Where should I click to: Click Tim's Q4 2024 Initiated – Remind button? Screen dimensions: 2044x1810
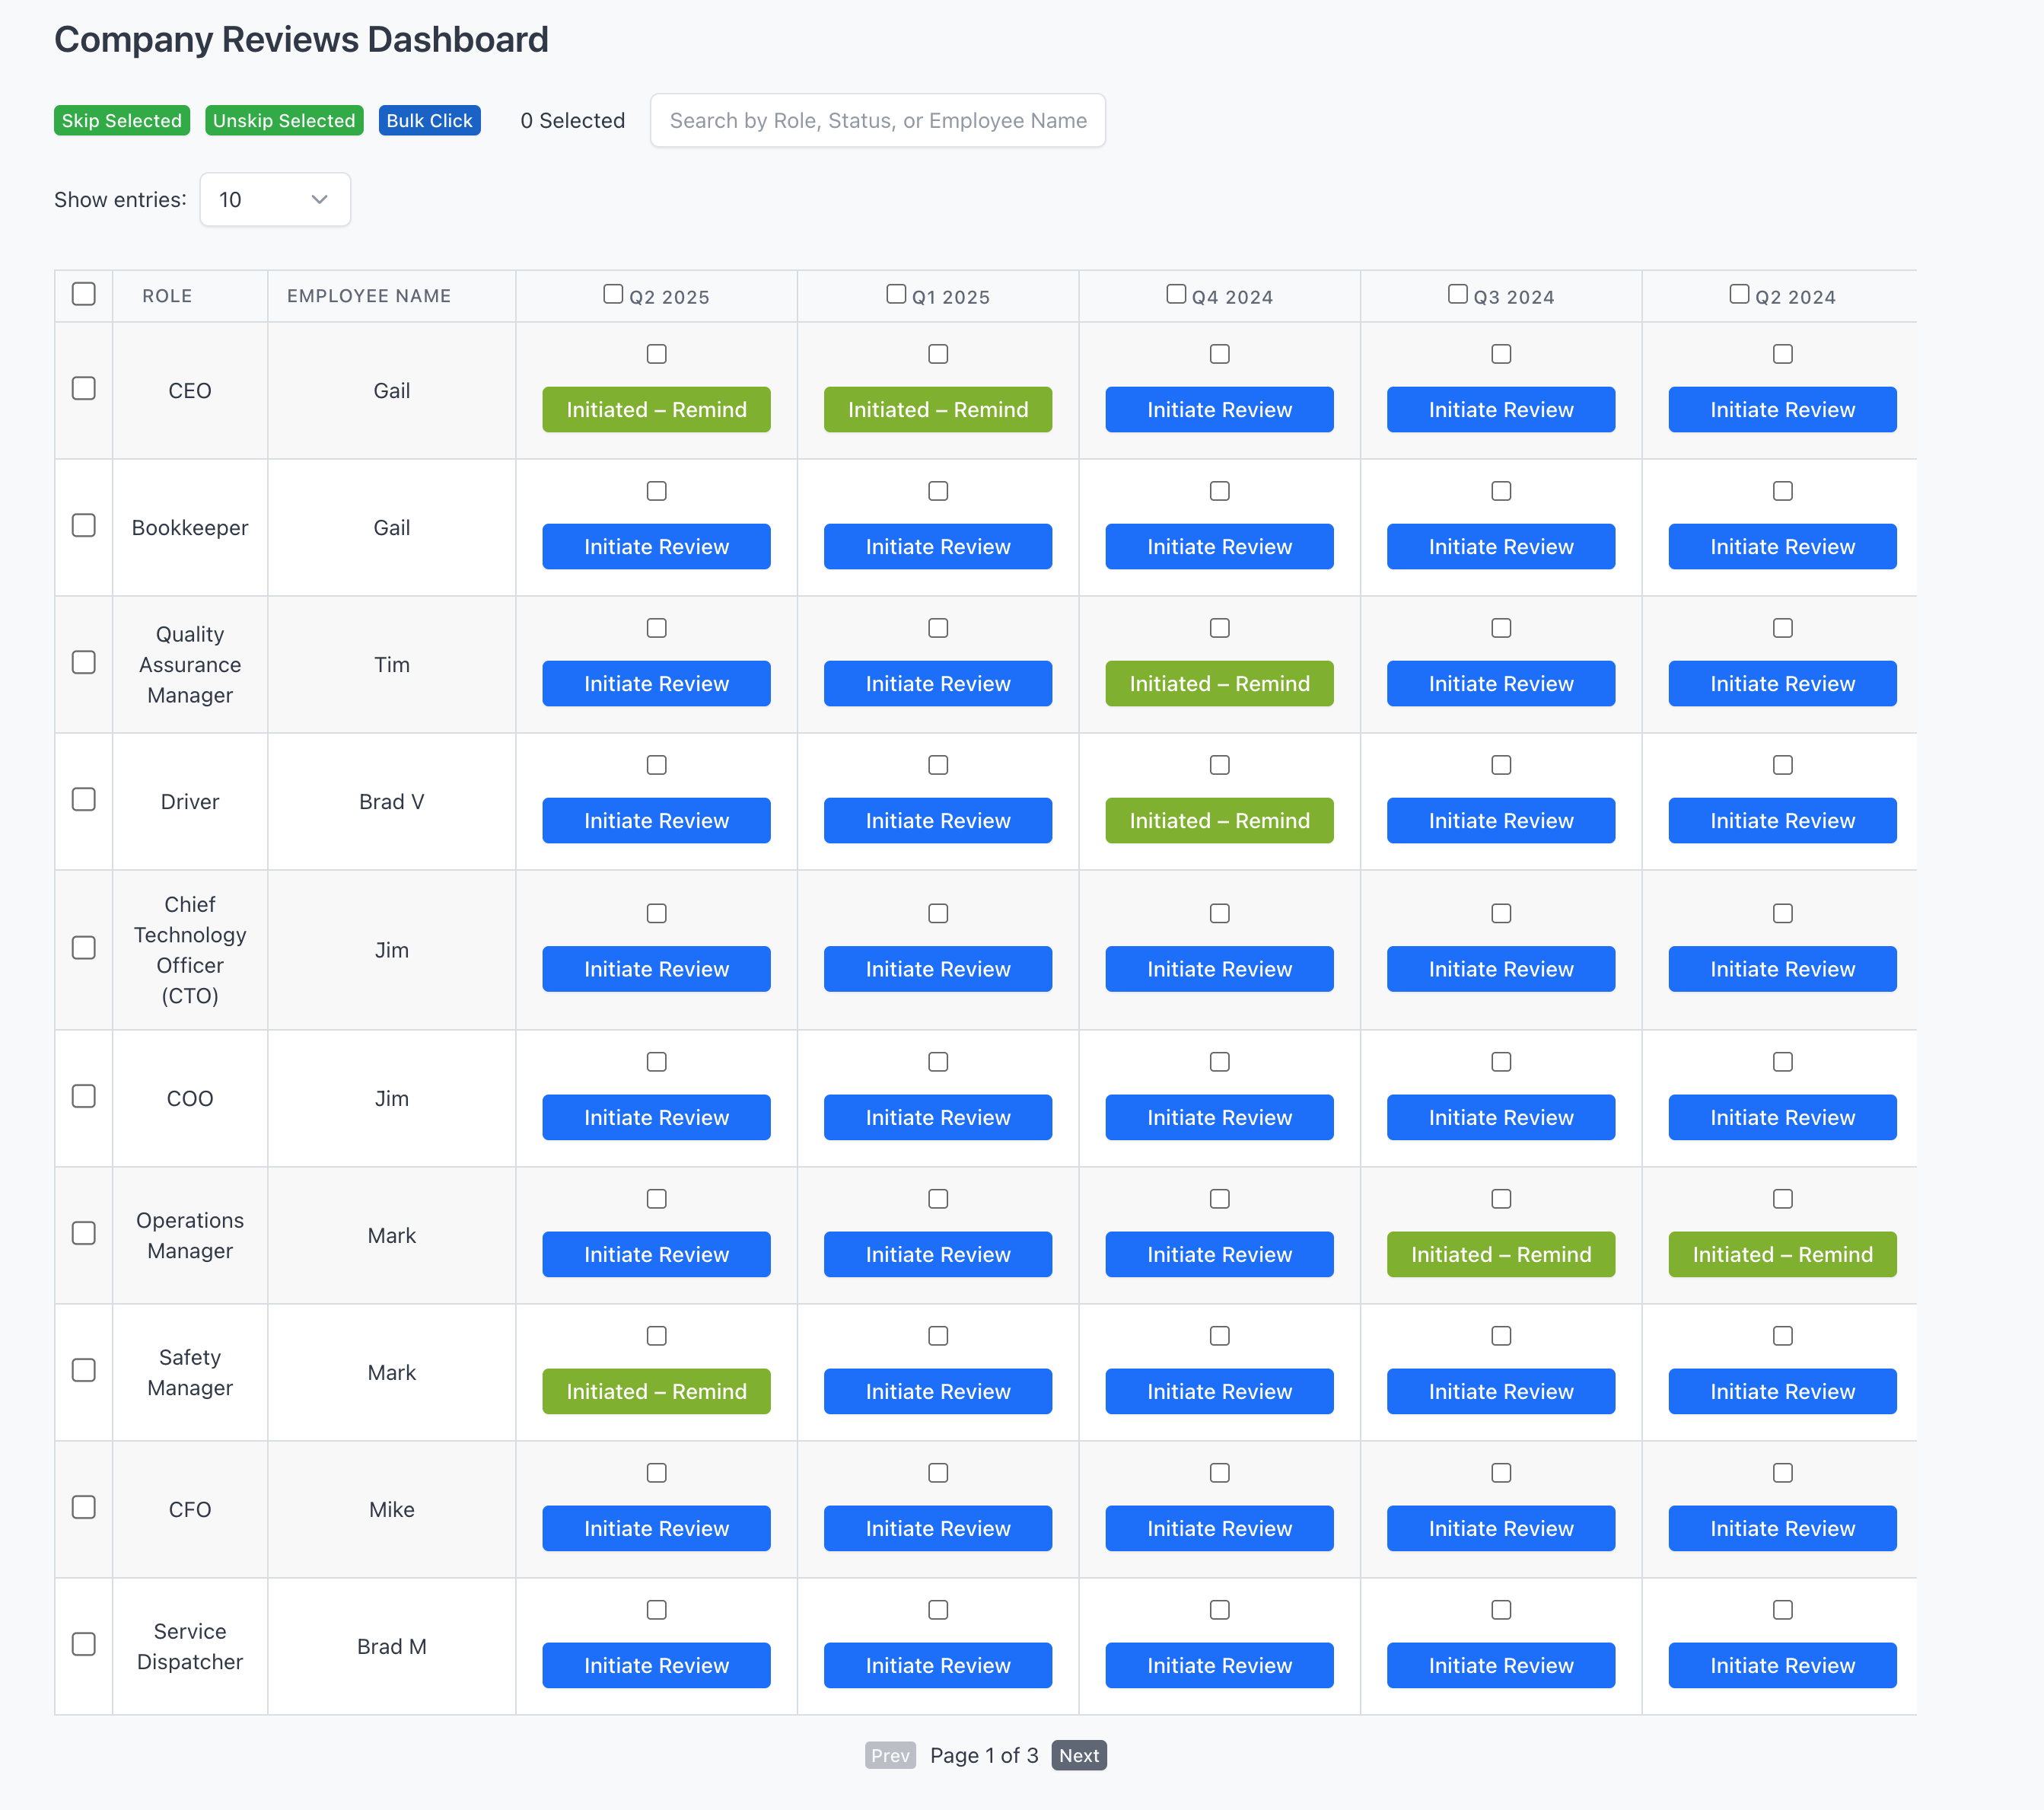(x=1219, y=683)
